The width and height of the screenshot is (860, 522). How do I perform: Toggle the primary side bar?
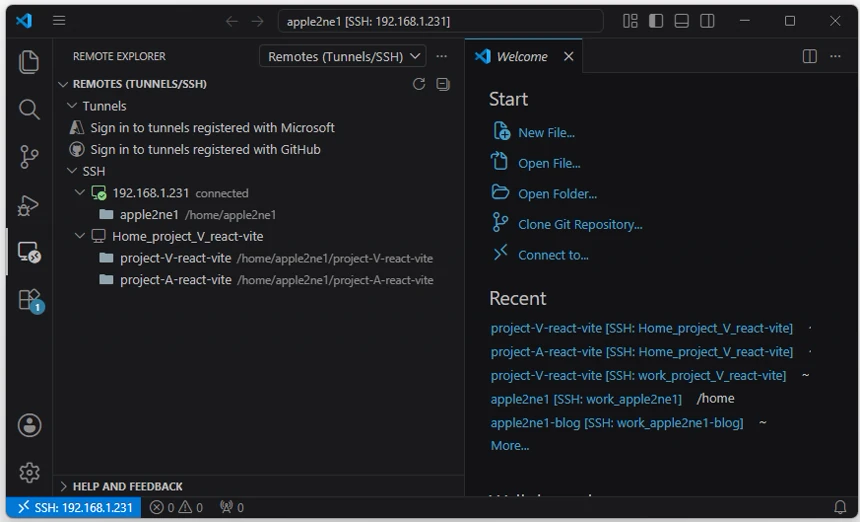click(656, 21)
